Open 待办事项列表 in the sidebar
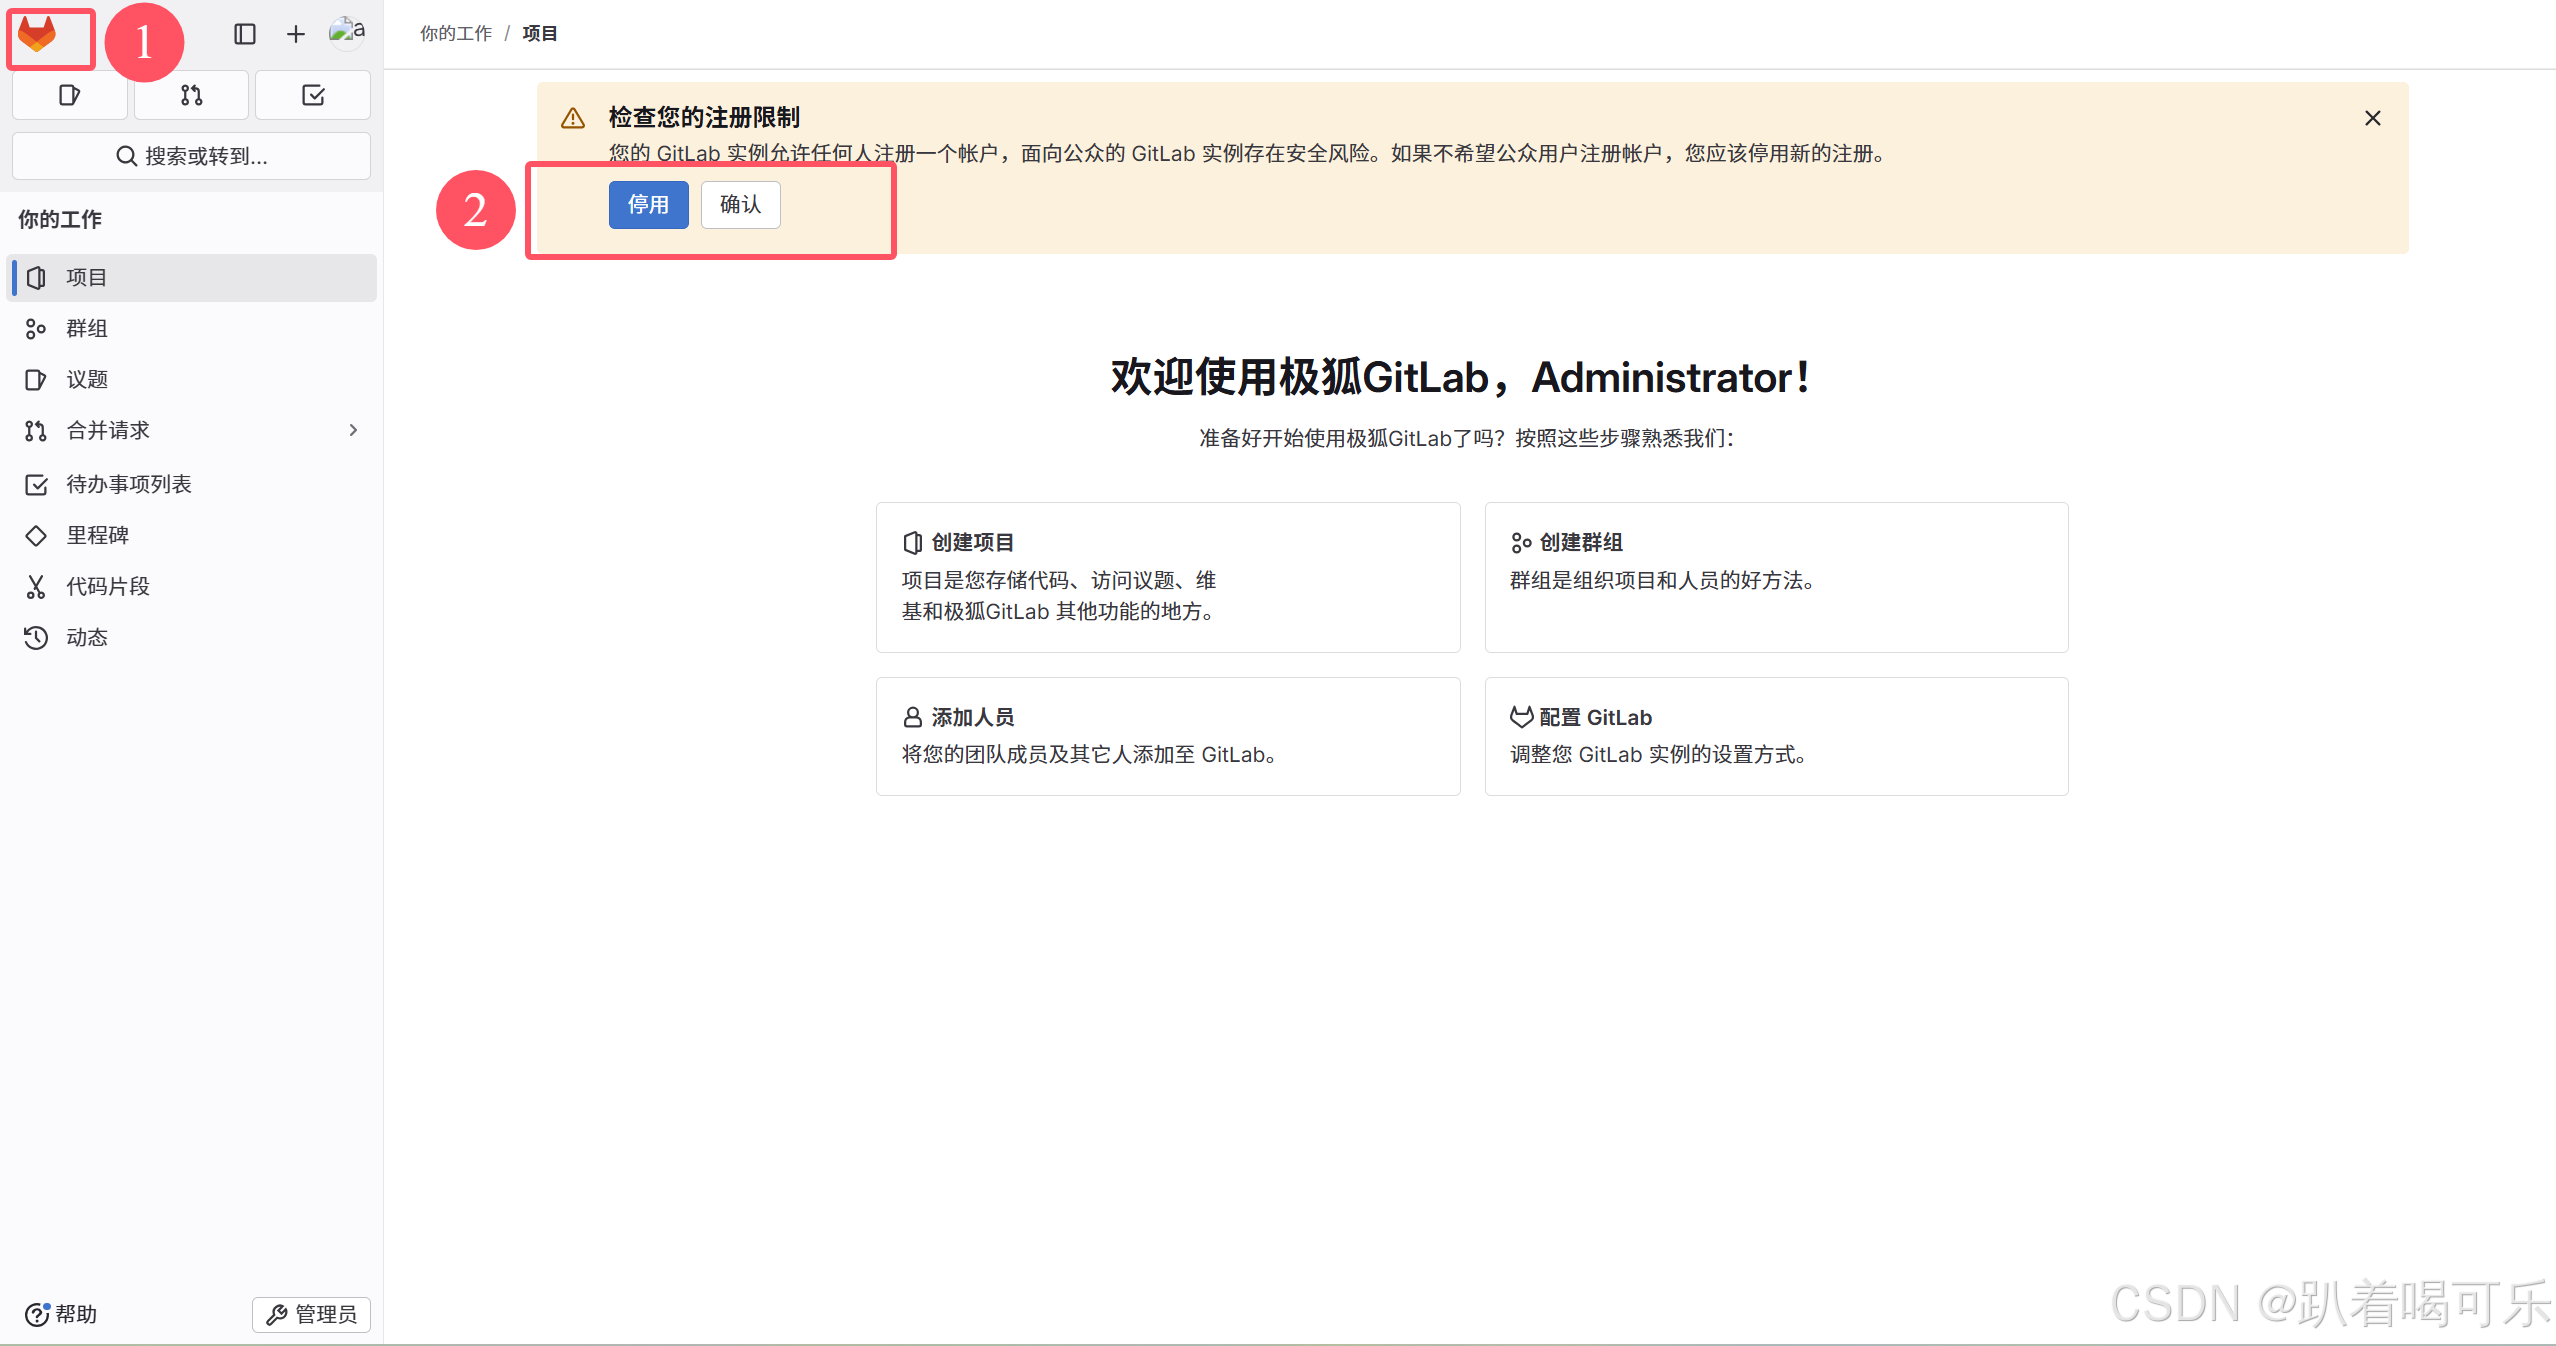2556x1346 pixels. pos(191,484)
